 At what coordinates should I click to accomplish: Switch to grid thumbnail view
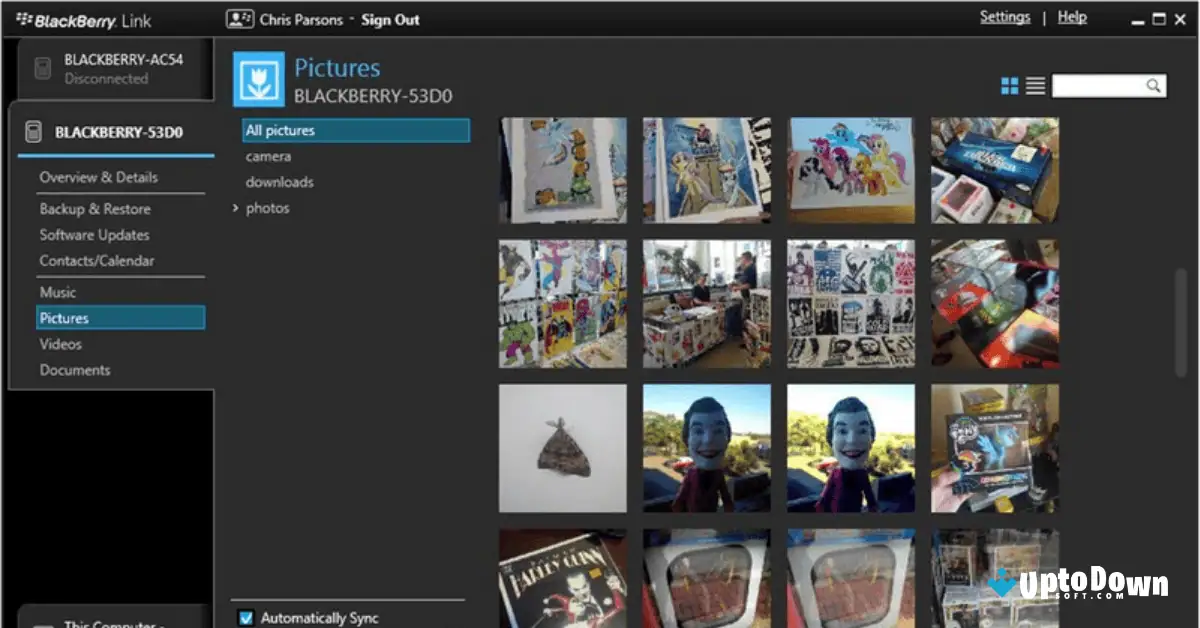click(1012, 85)
